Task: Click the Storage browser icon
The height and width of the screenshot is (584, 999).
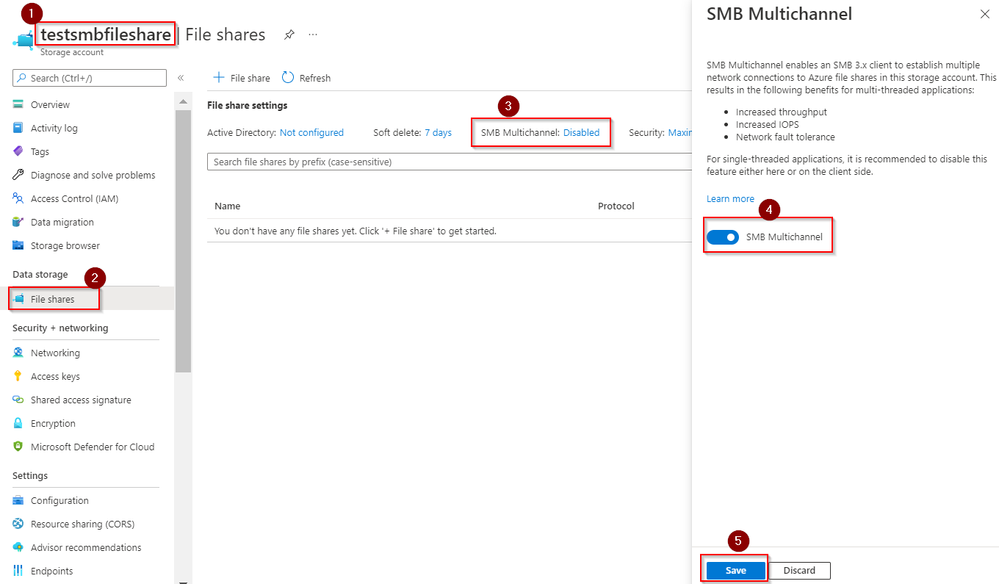Action: 18,246
